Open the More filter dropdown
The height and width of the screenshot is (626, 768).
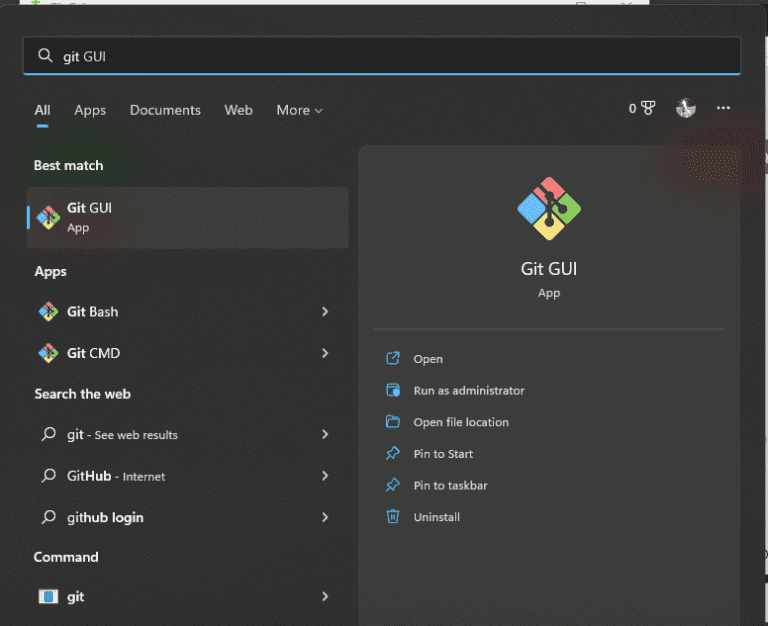pos(299,110)
